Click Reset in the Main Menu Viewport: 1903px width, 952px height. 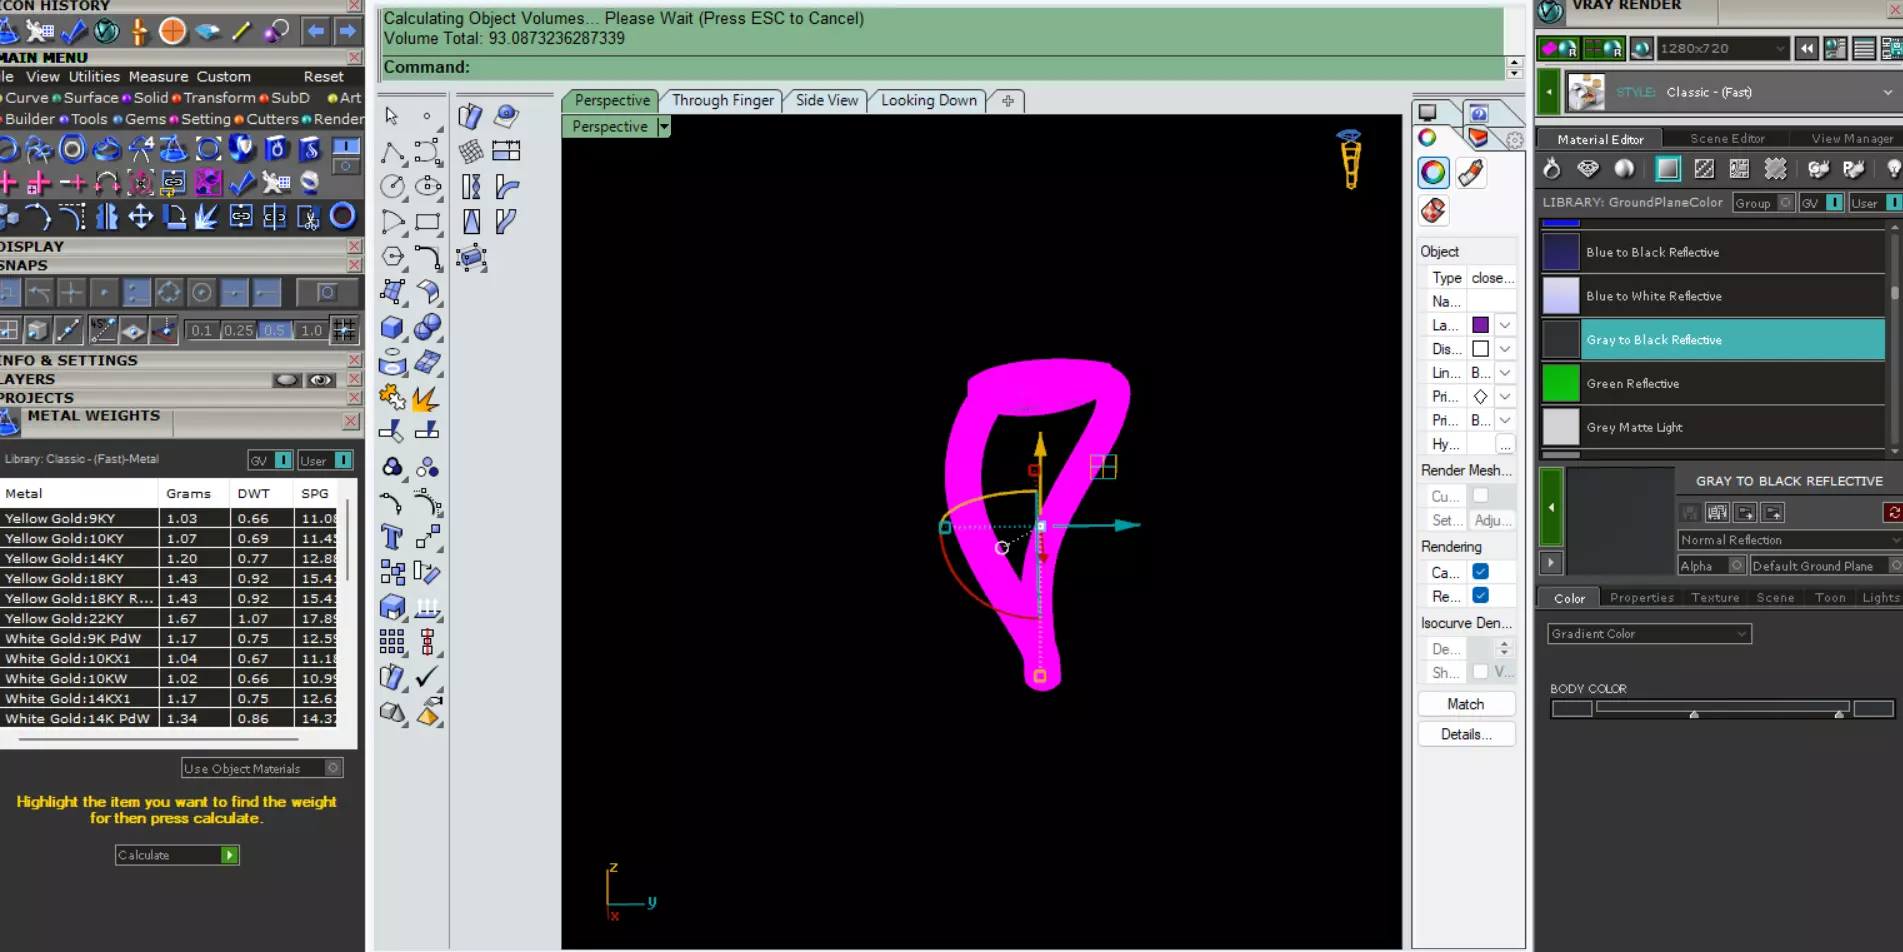point(323,76)
